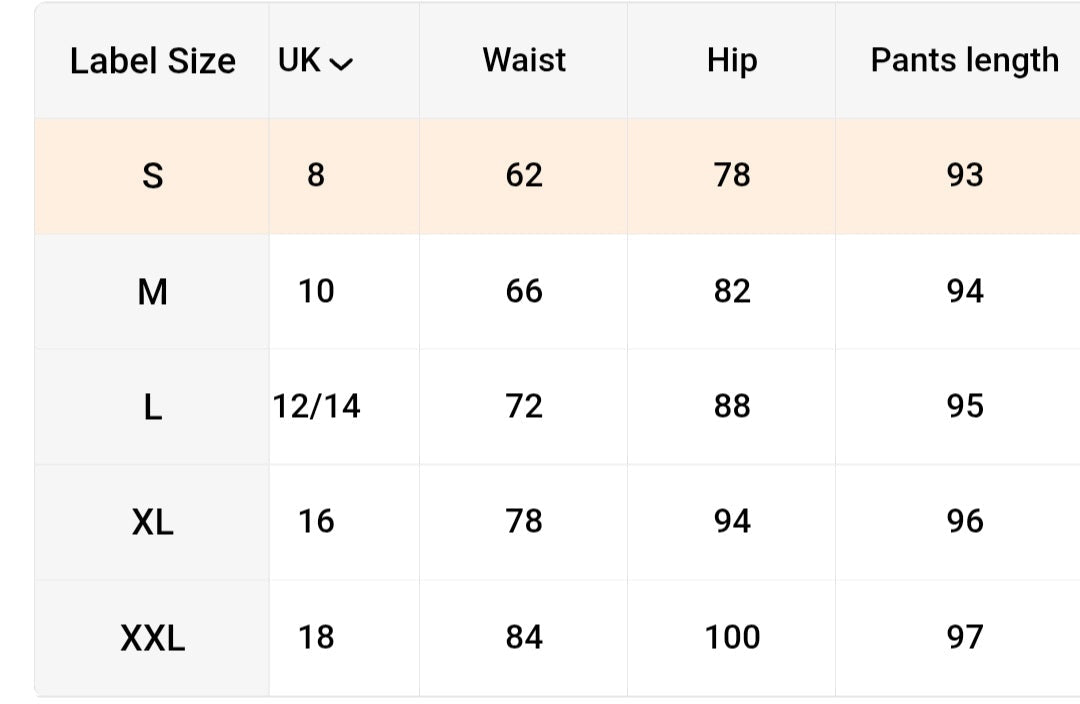
Task: Open the UK size region dropdown
Action: [315, 61]
